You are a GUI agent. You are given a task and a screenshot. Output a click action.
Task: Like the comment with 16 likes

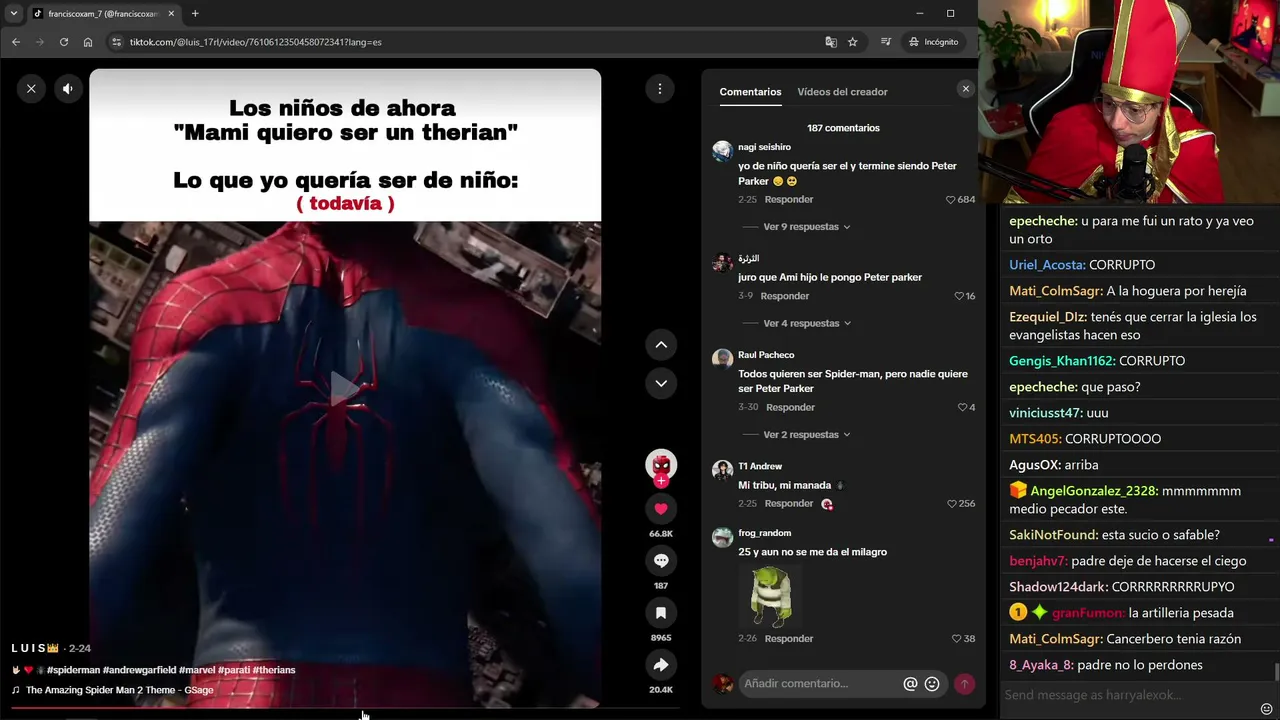[x=959, y=296]
